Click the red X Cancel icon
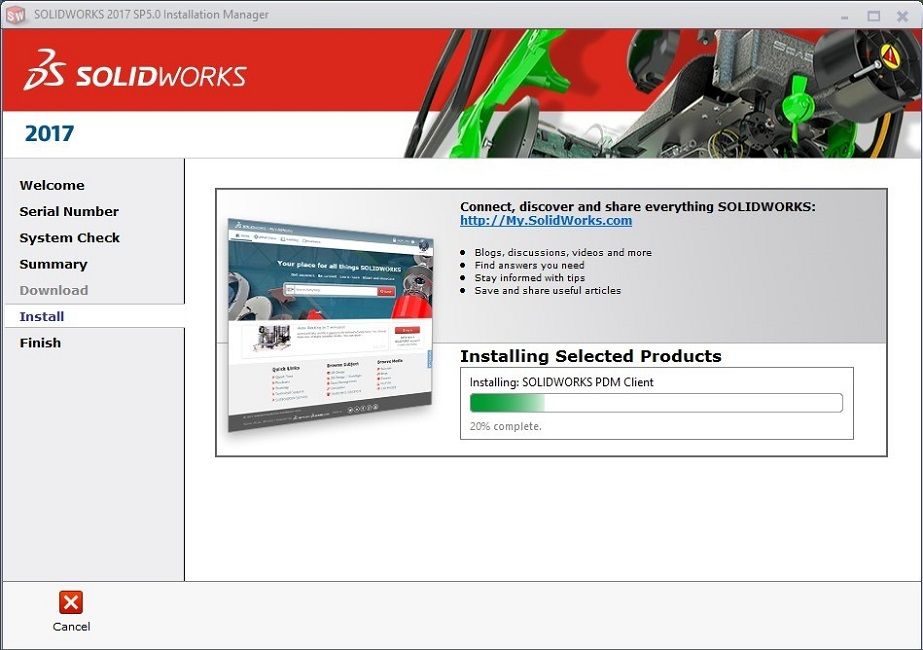Image resolution: width=923 pixels, height=650 pixels. pyautogui.click(x=70, y=602)
